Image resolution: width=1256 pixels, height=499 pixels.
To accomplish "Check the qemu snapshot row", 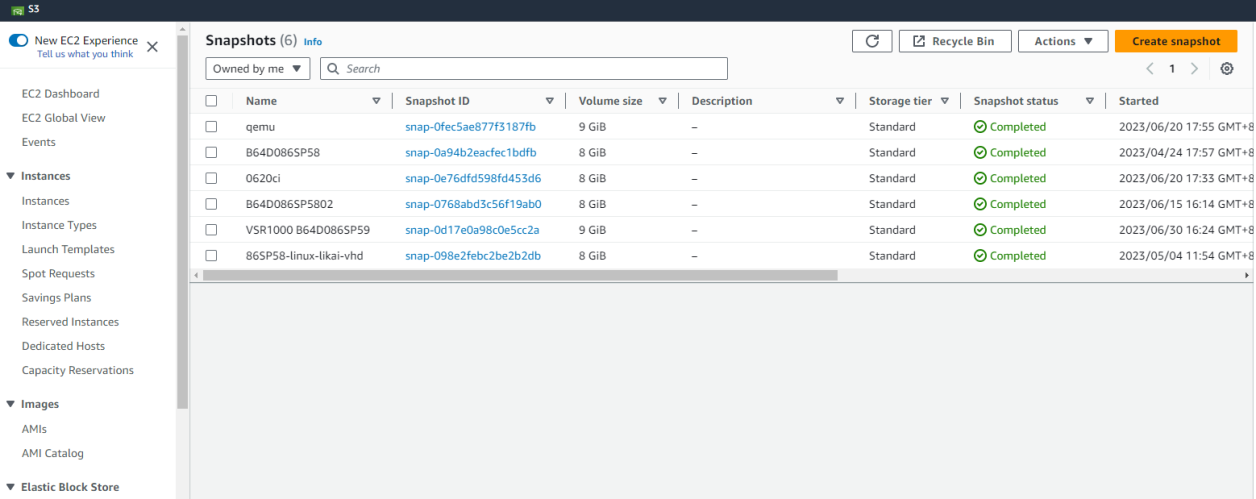I will pos(211,127).
